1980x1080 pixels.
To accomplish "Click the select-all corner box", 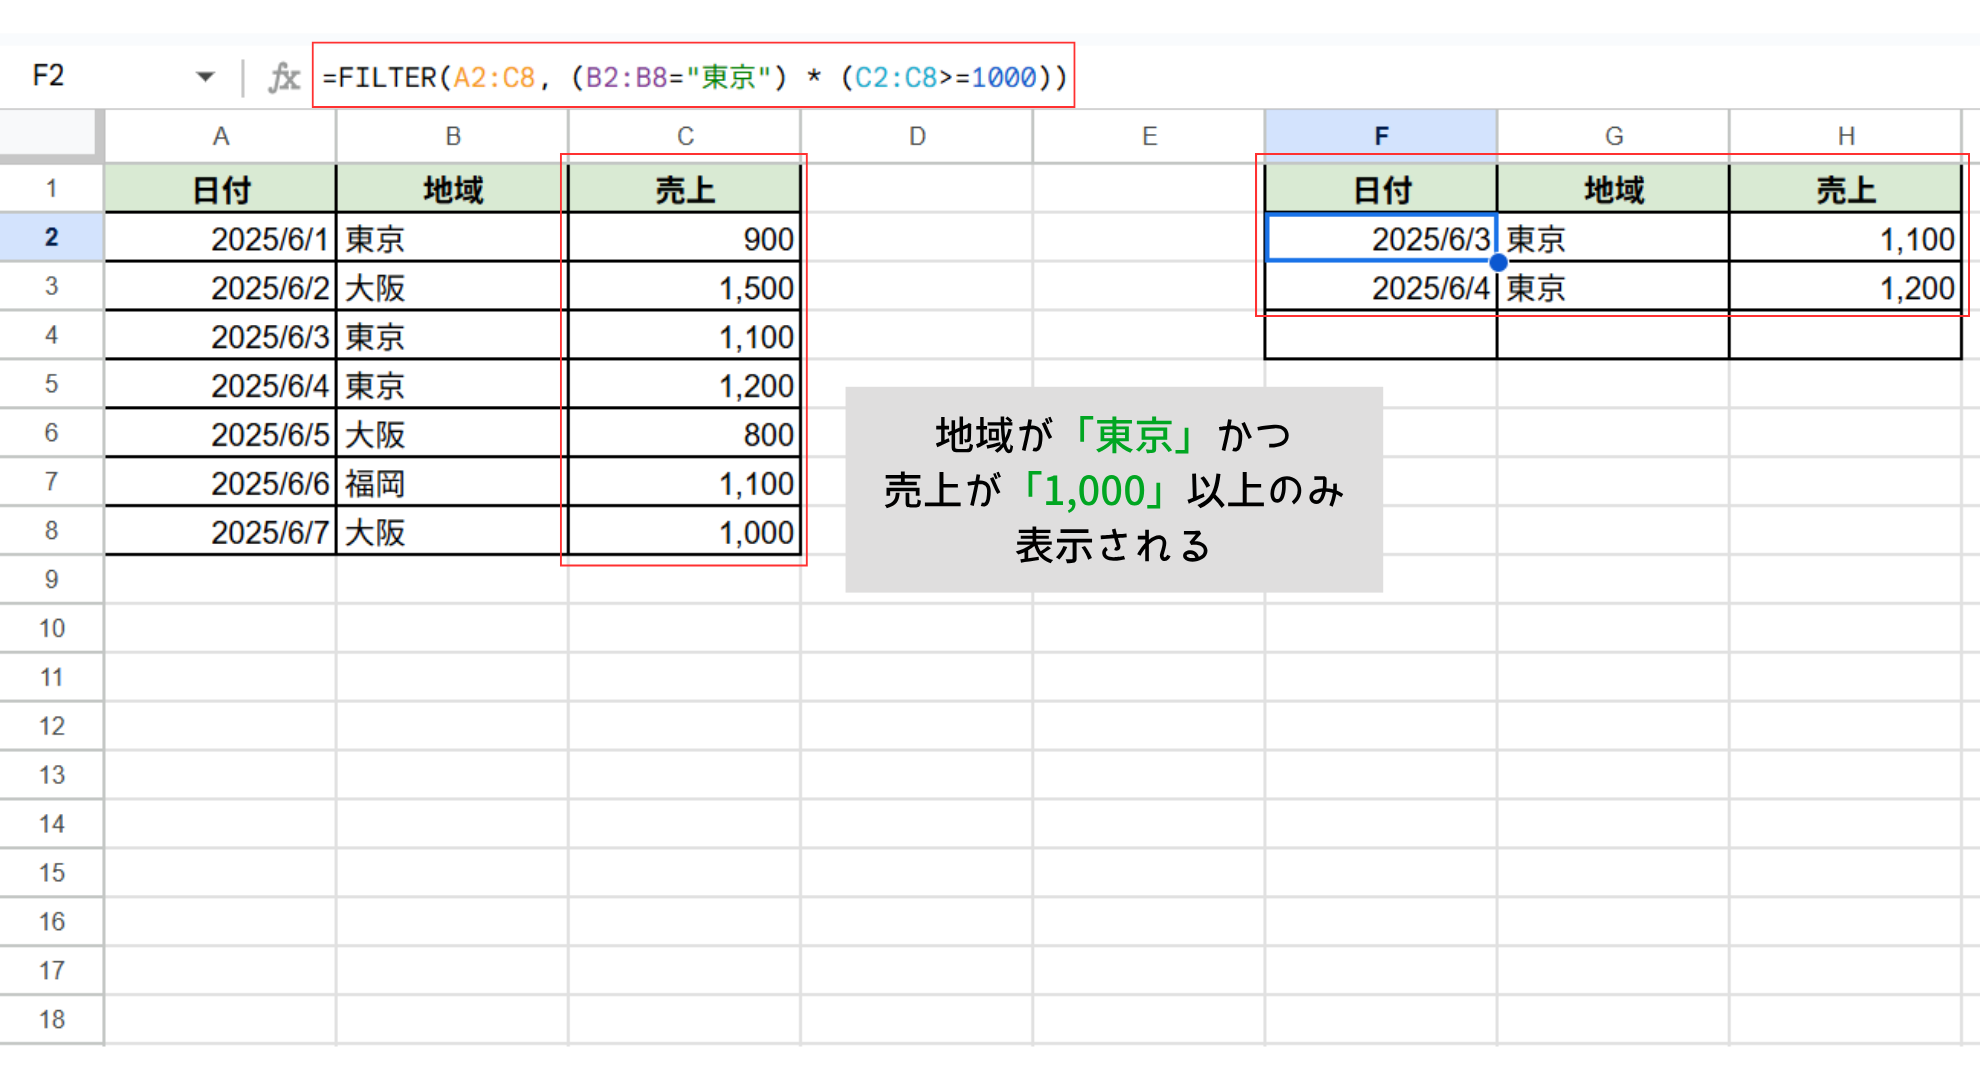I will 51,136.
